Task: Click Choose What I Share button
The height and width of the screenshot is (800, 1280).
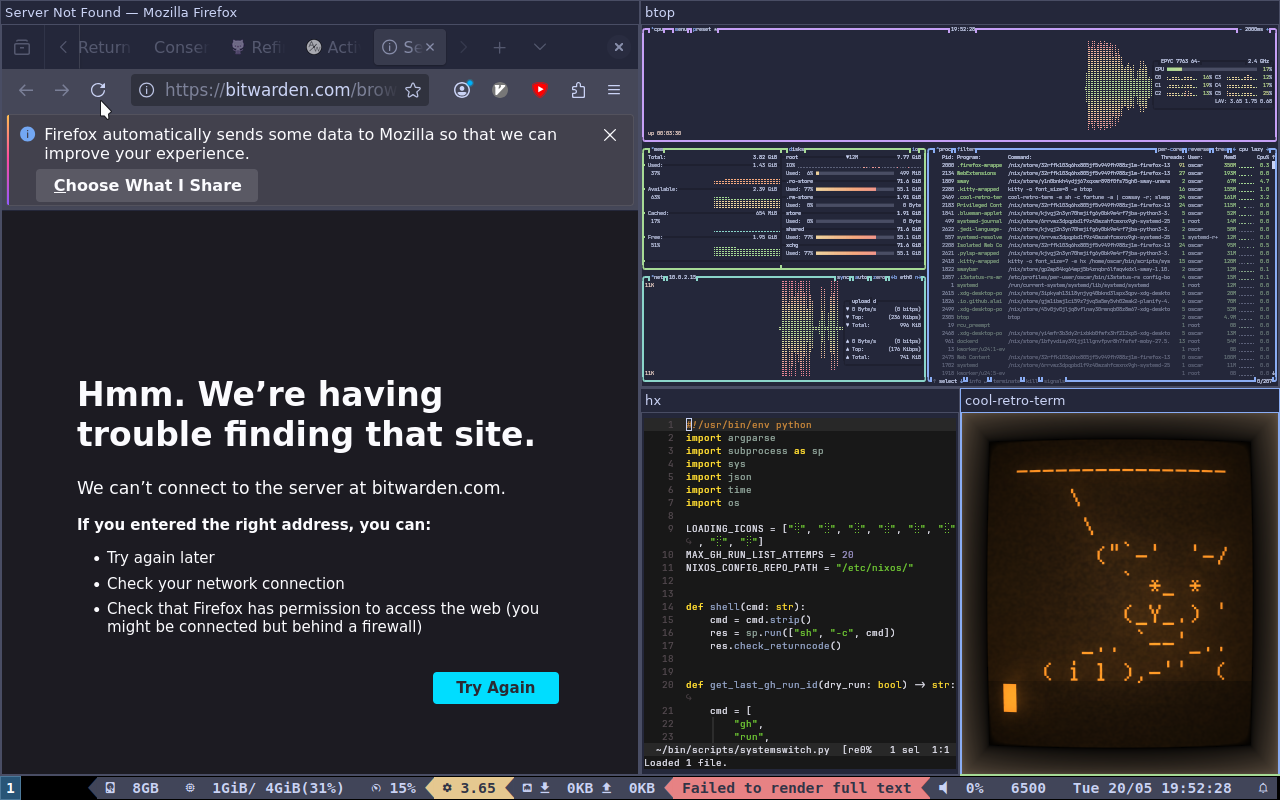Action: (147, 185)
